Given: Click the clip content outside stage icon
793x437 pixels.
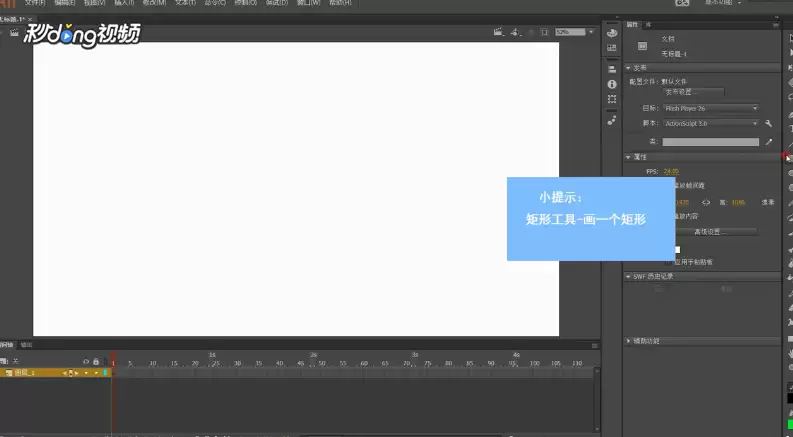Looking at the screenshot, I should point(544,32).
